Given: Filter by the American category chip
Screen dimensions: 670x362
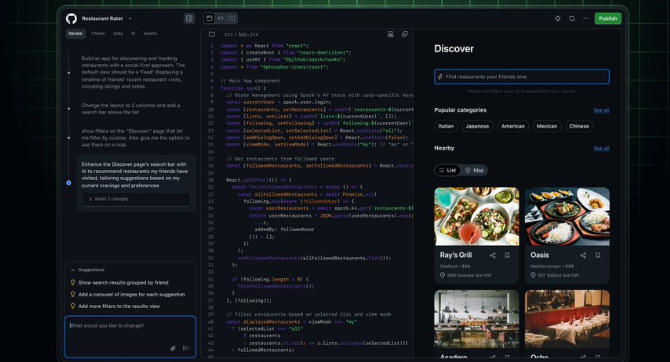Looking at the screenshot, I should point(513,126).
